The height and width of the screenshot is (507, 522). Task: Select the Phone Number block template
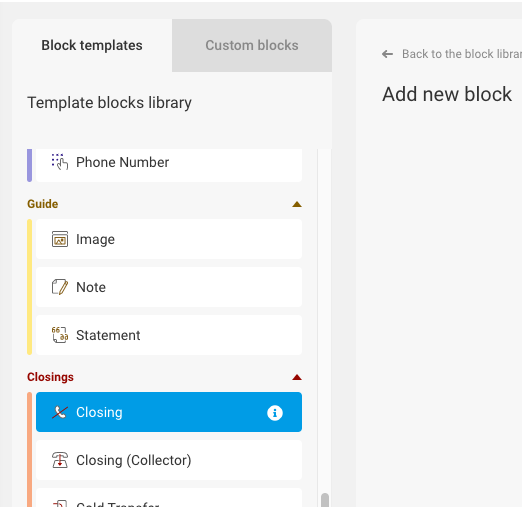169,165
